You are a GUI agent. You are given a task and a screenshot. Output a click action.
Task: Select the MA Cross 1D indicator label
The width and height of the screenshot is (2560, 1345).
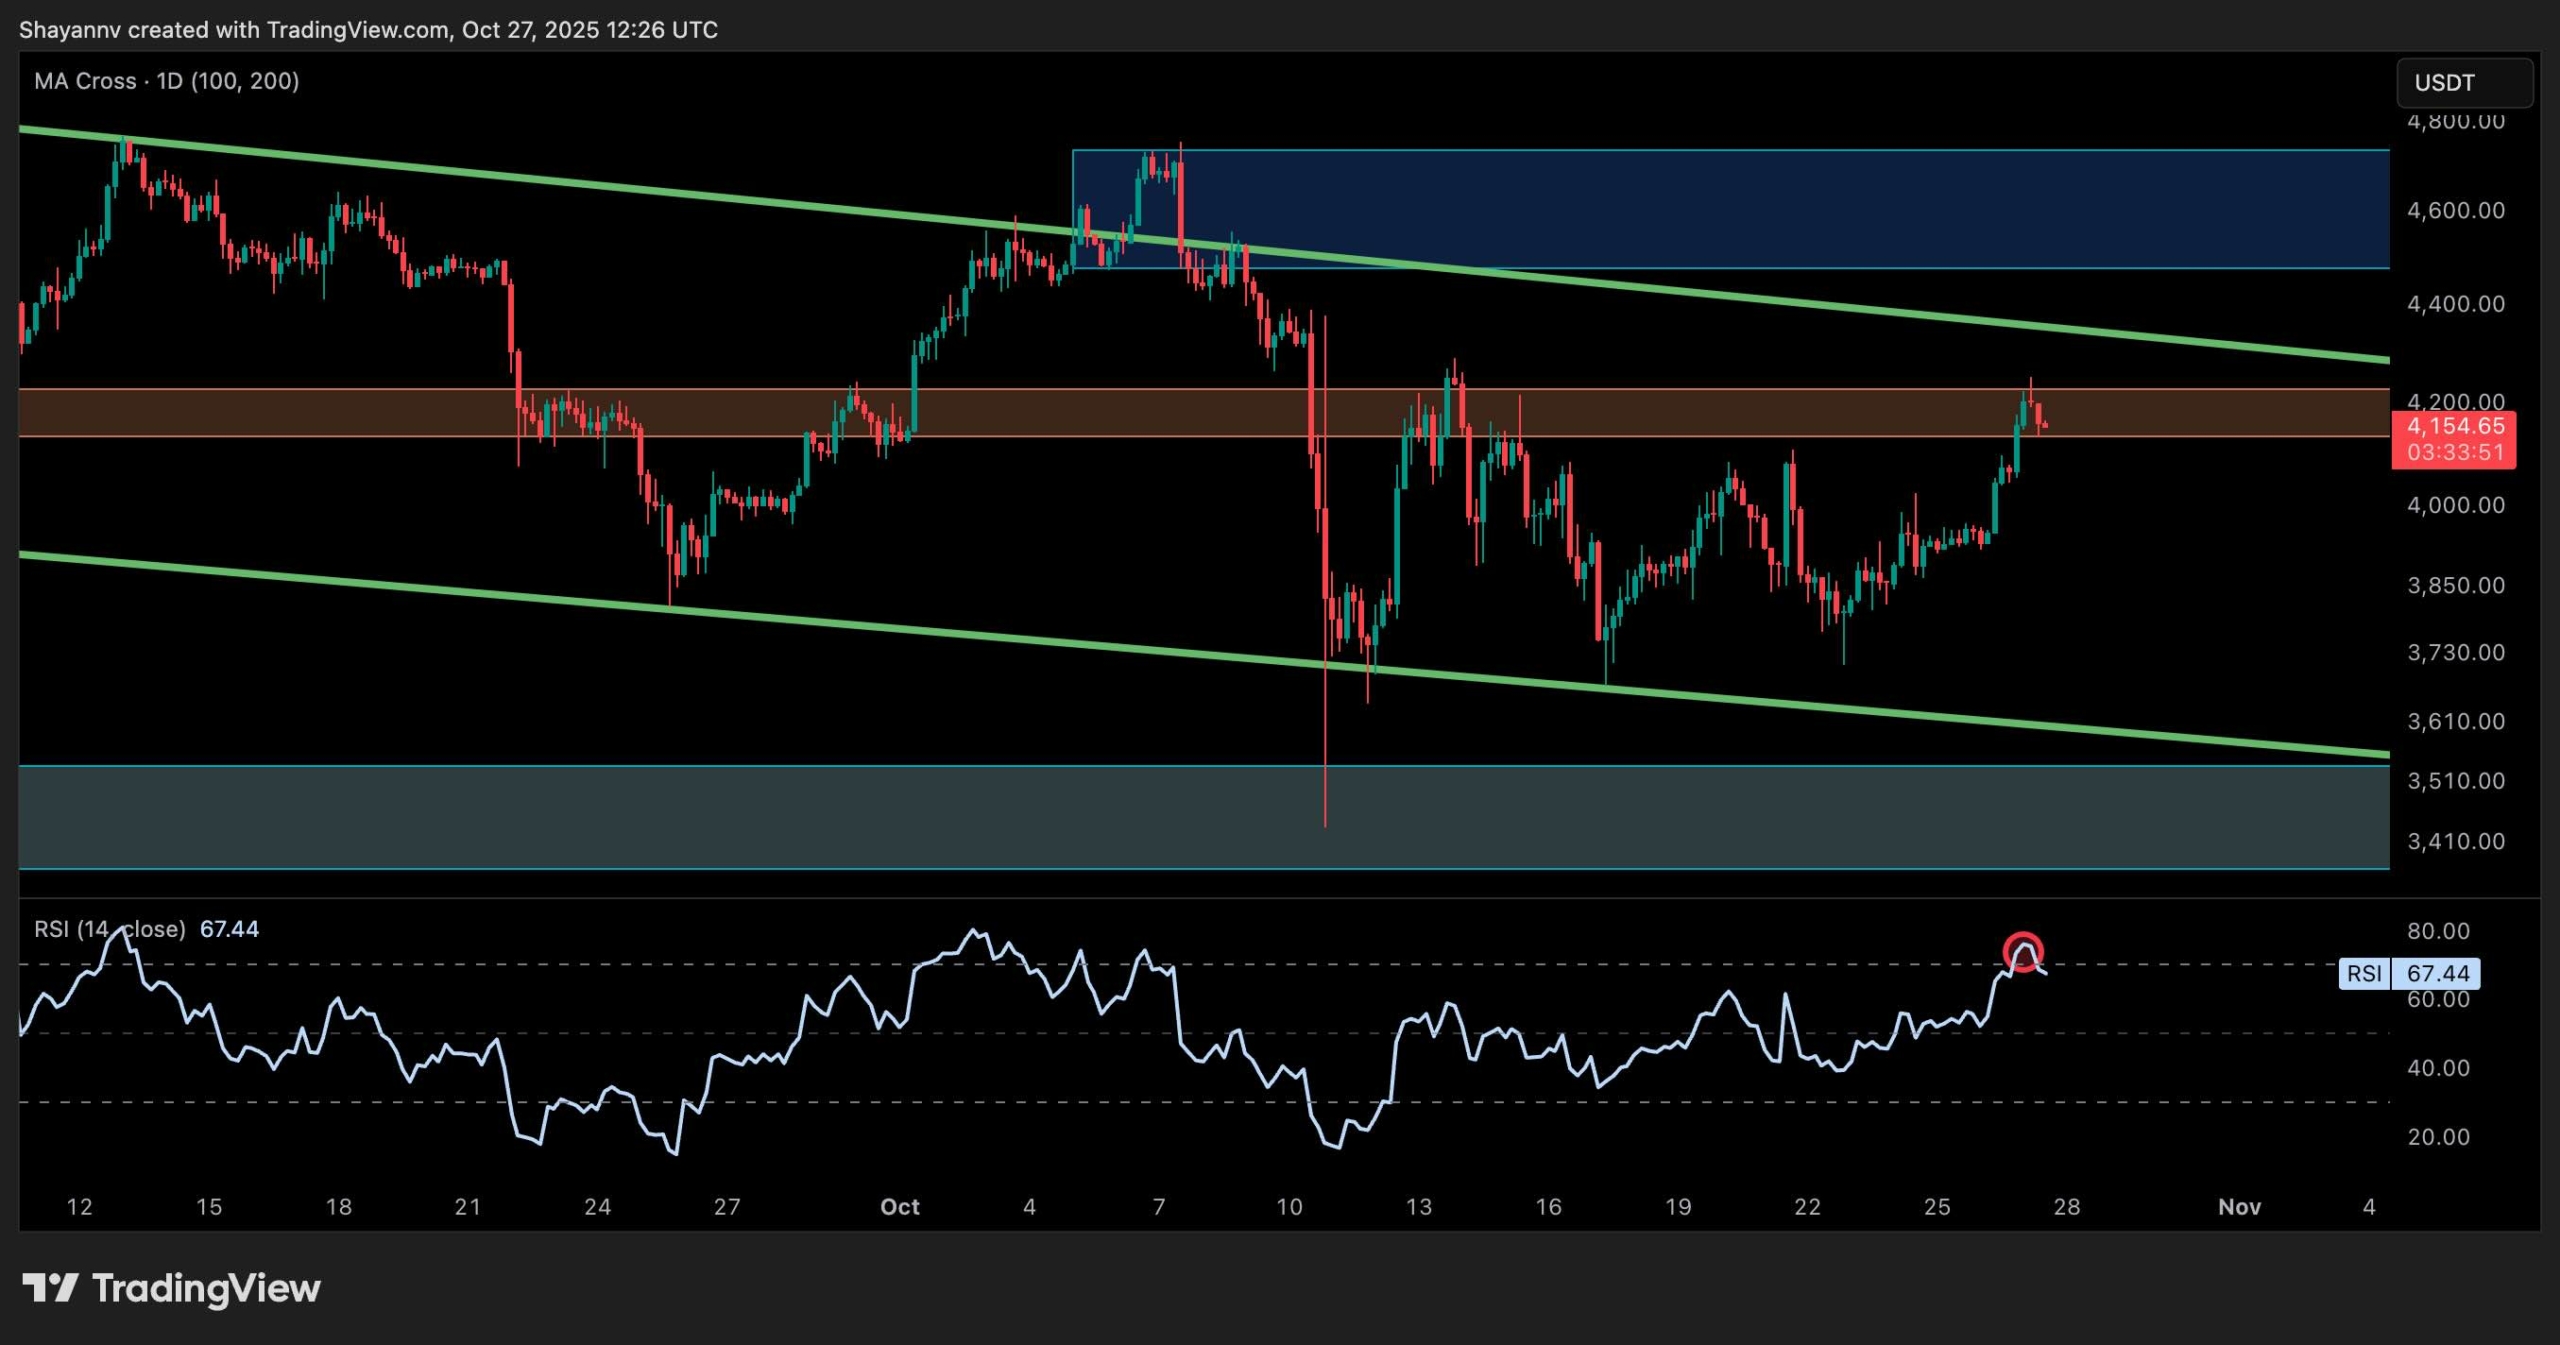pyautogui.click(x=166, y=81)
